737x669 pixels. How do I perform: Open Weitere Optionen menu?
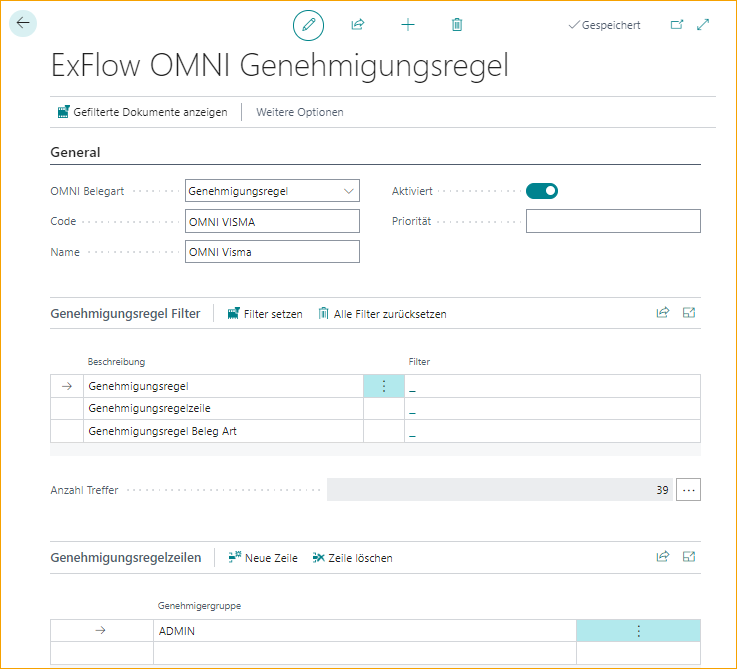pos(299,112)
